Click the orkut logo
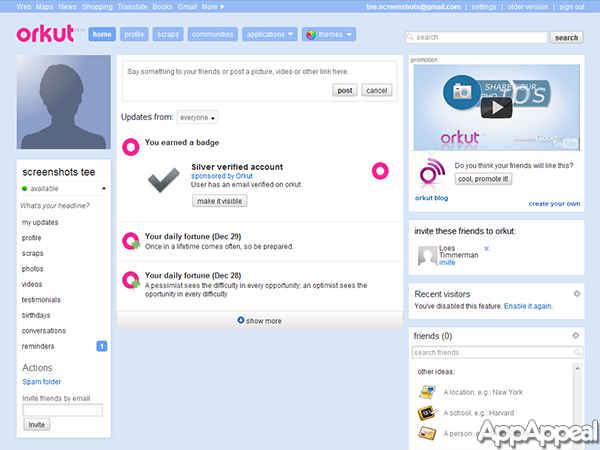600x450 pixels. 46,34
